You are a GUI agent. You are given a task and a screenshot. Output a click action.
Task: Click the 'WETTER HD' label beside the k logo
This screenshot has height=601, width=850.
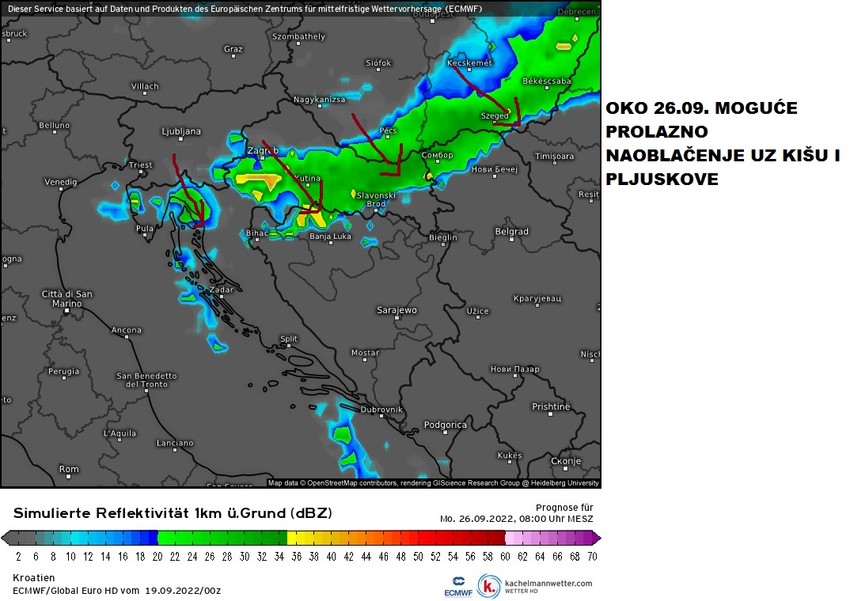pyautogui.click(x=521, y=590)
